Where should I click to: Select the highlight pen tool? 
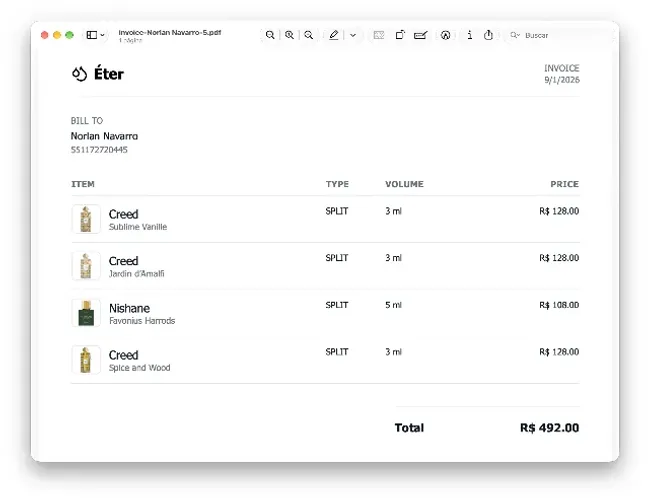pos(334,35)
